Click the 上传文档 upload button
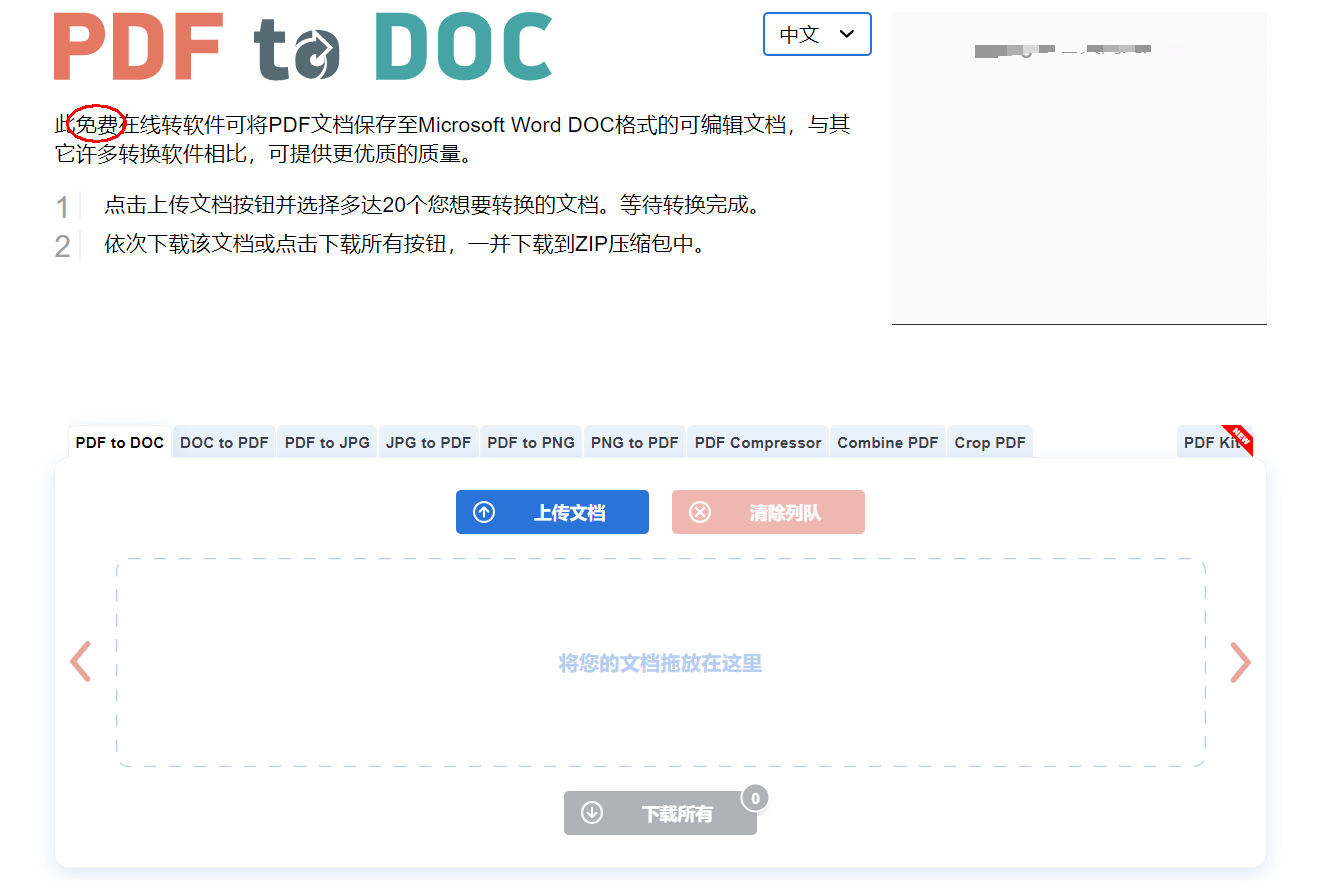The height and width of the screenshot is (881, 1318). pyautogui.click(x=552, y=512)
